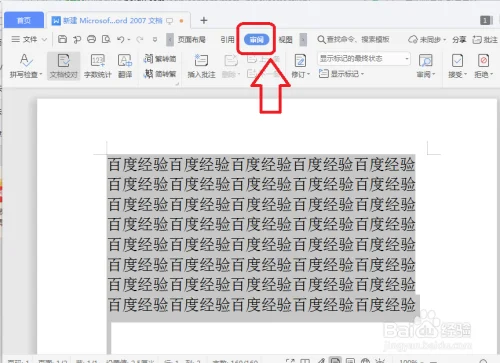500x363 pixels.
Task: Click the 接受 accept change icon
Action: pyautogui.click(x=457, y=61)
